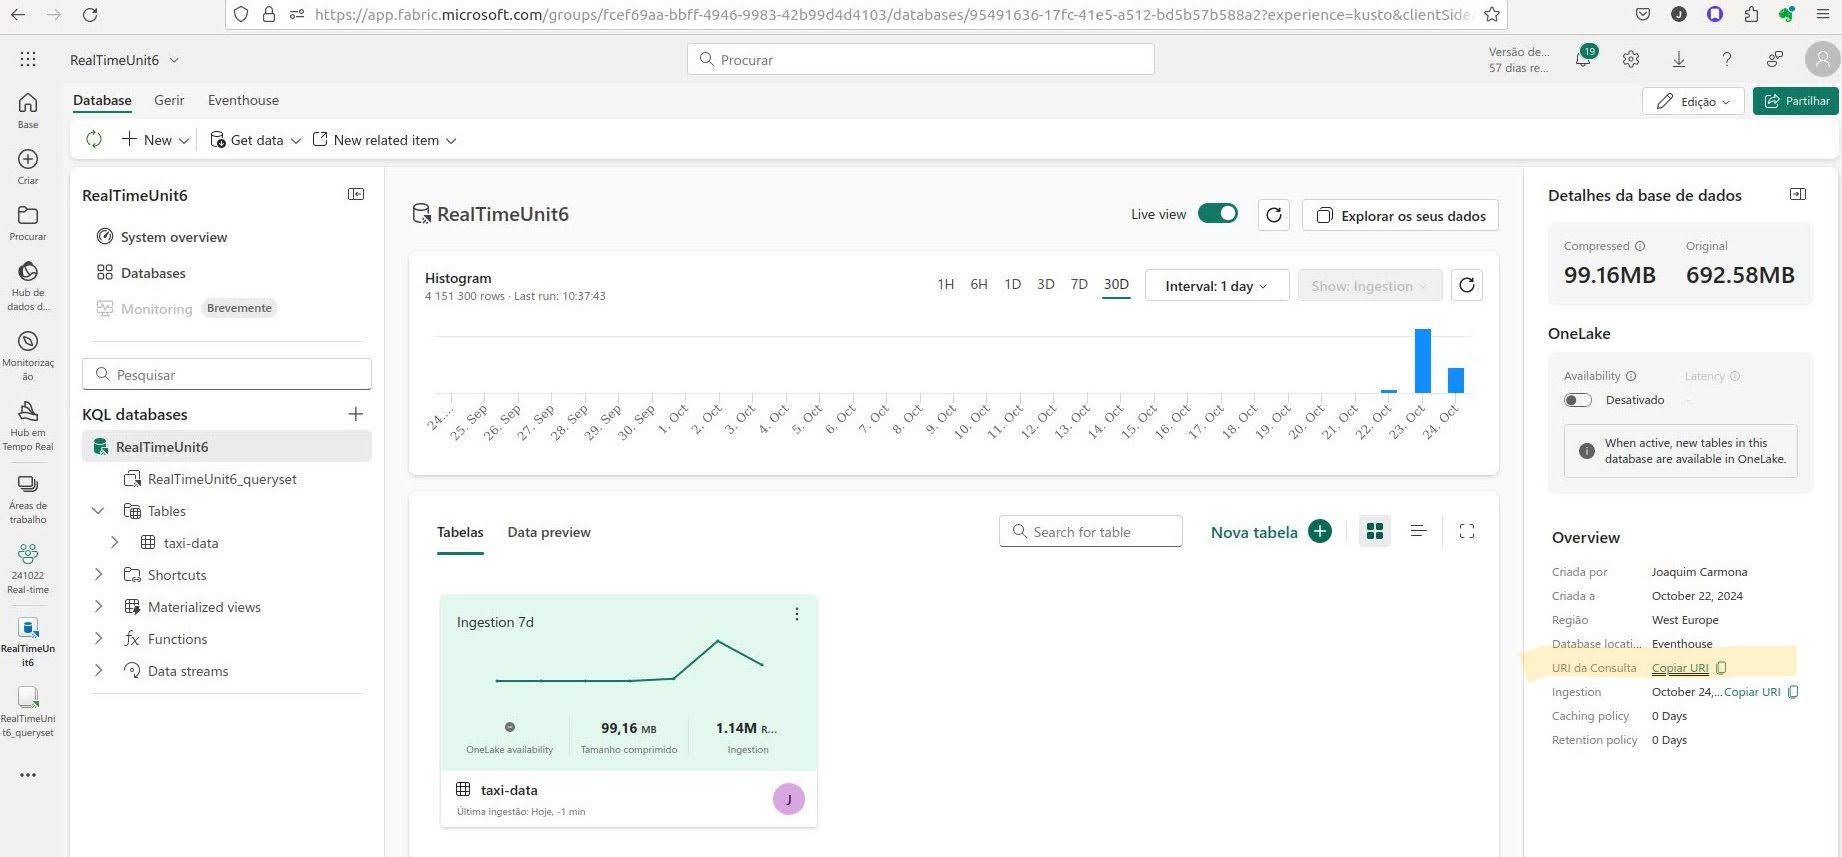This screenshot has width=1842, height=857.
Task: Open the settings gear icon
Action: coord(1631,59)
